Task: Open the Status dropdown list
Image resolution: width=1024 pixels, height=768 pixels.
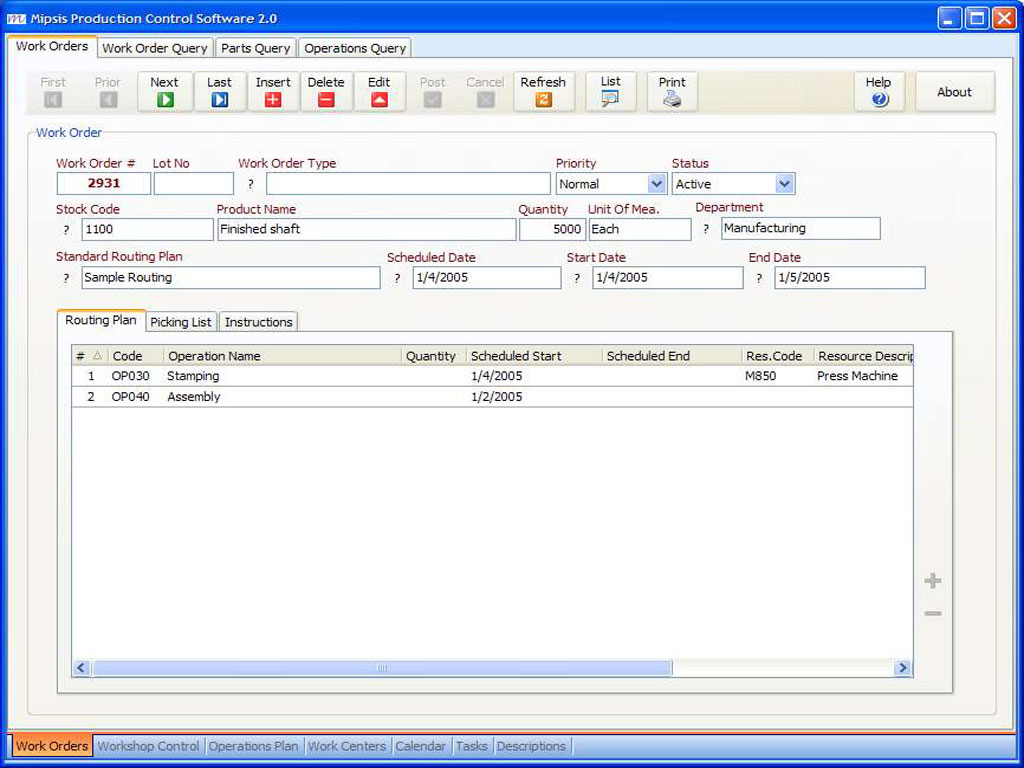Action: (784, 184)
